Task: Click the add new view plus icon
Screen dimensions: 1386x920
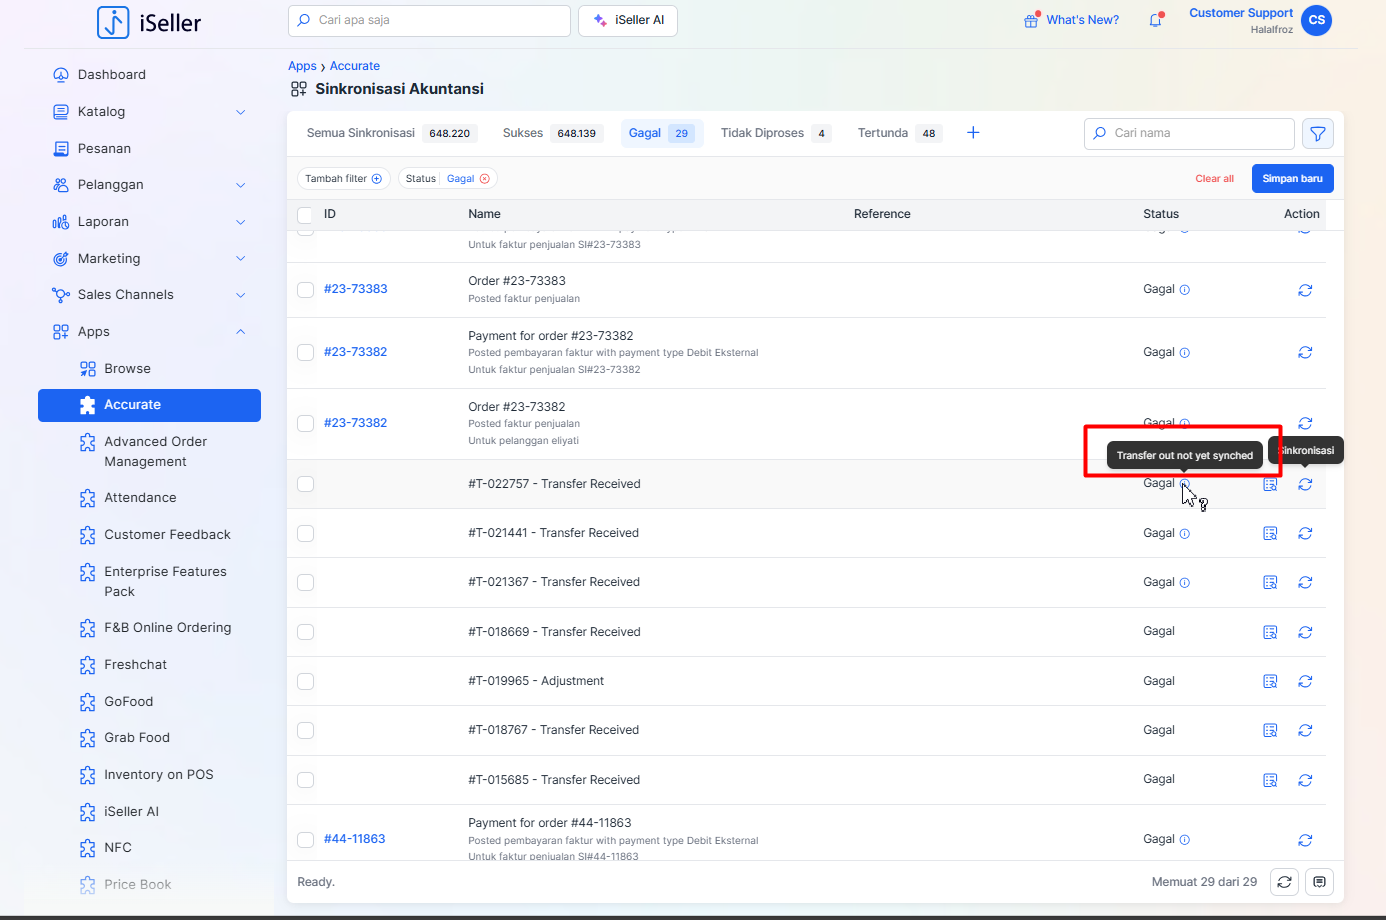Action: click(973, 133)
